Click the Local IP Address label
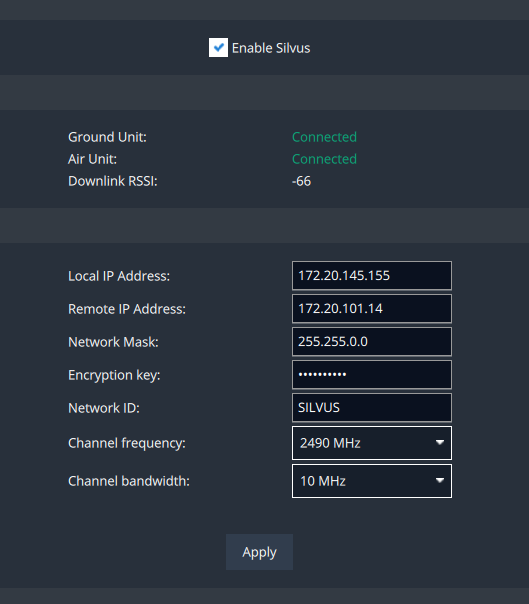529x604 pixels. coord(119,276)
